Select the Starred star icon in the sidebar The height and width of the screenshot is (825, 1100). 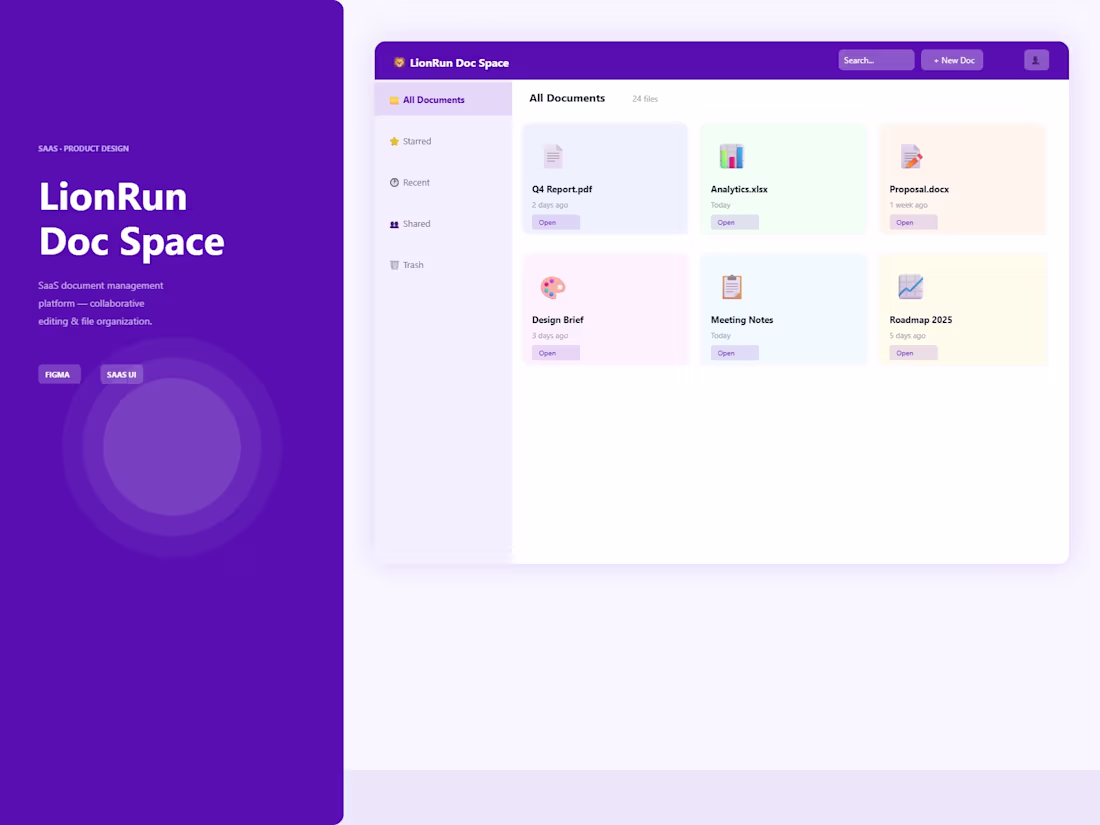[393, 141]
